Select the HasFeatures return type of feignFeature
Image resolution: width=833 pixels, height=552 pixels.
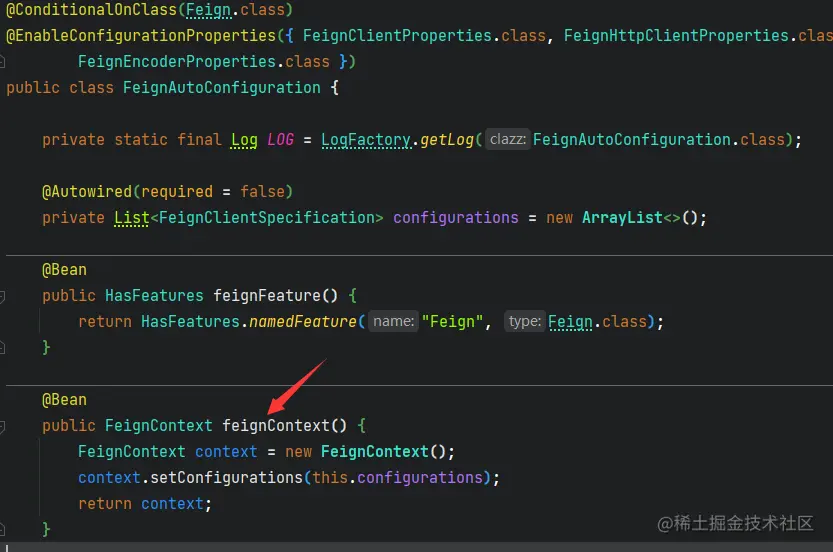pyautogui.click(x=154, y=296)
